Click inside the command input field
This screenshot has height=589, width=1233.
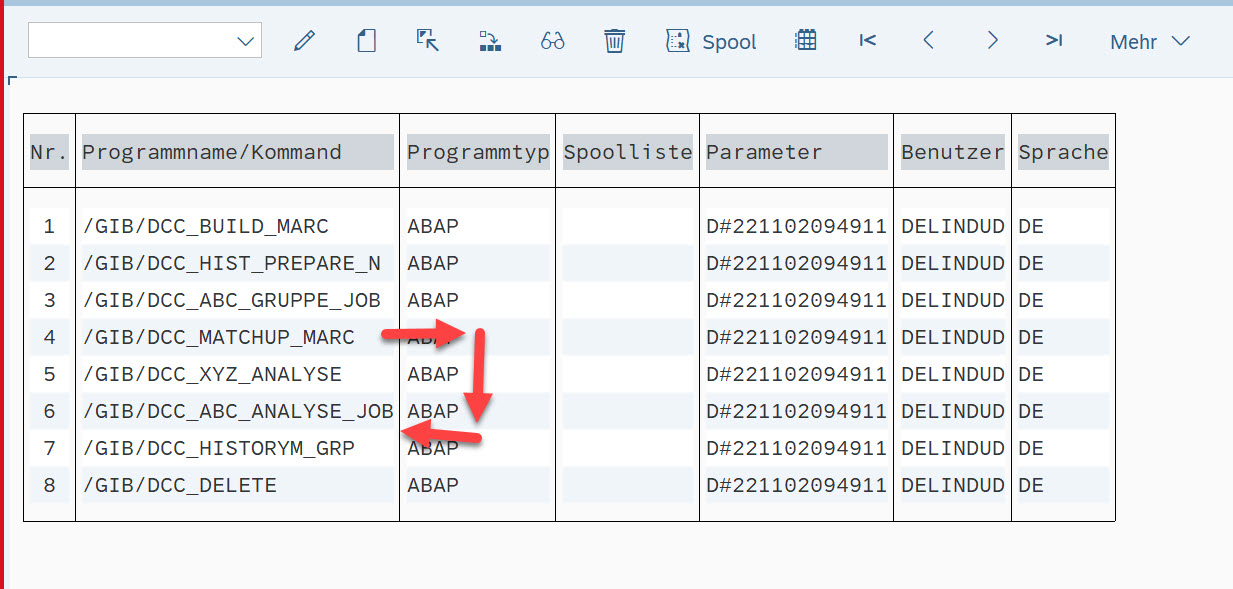(130, 41)
